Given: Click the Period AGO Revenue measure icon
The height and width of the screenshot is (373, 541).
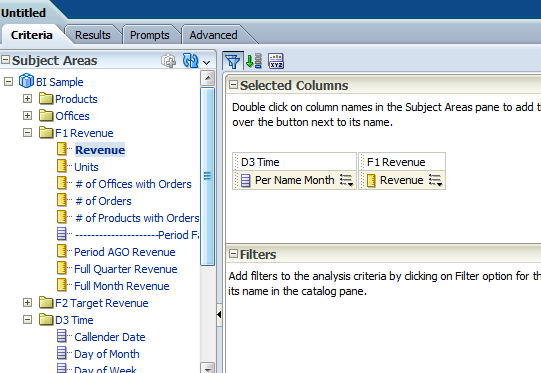Looking at the screenshot, I should tap(62, 251).
